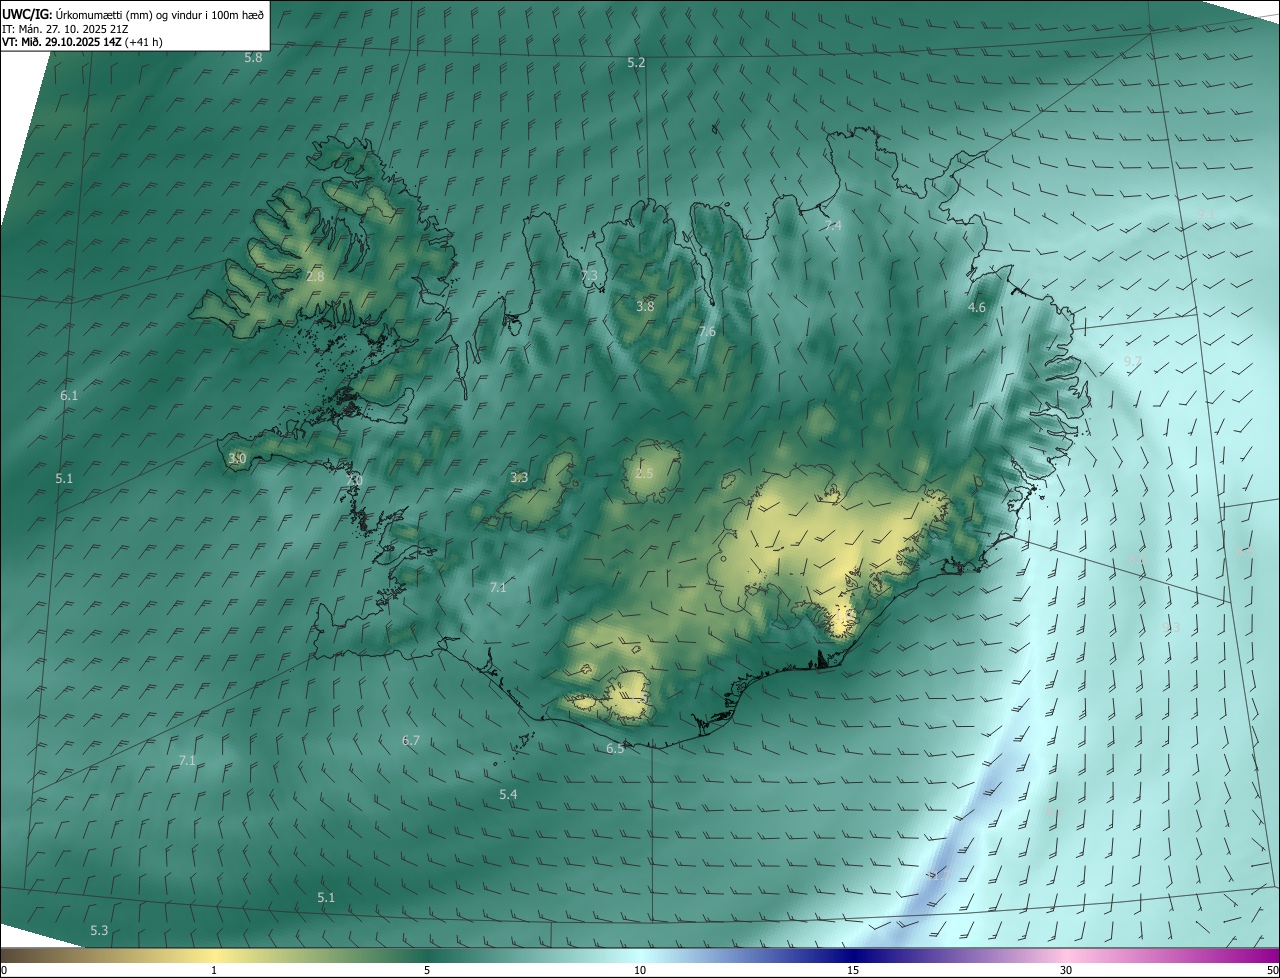Click the colour scale tick label '30'
The width and height of the screenshot is (1280, 978).
click(1066, 971)
